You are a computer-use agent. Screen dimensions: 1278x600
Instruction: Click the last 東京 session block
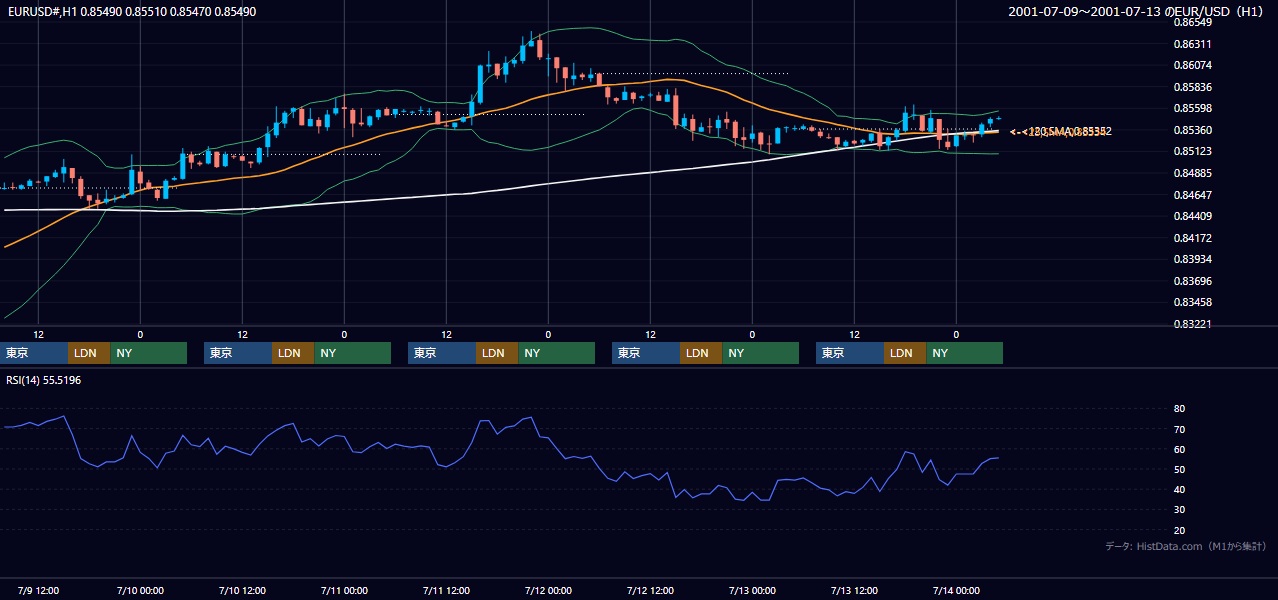coord(850,353)
